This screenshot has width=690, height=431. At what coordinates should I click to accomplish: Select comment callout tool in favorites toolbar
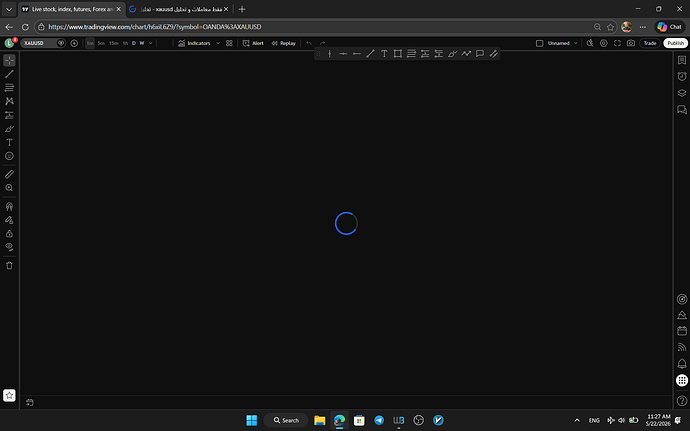coord(480,54)
